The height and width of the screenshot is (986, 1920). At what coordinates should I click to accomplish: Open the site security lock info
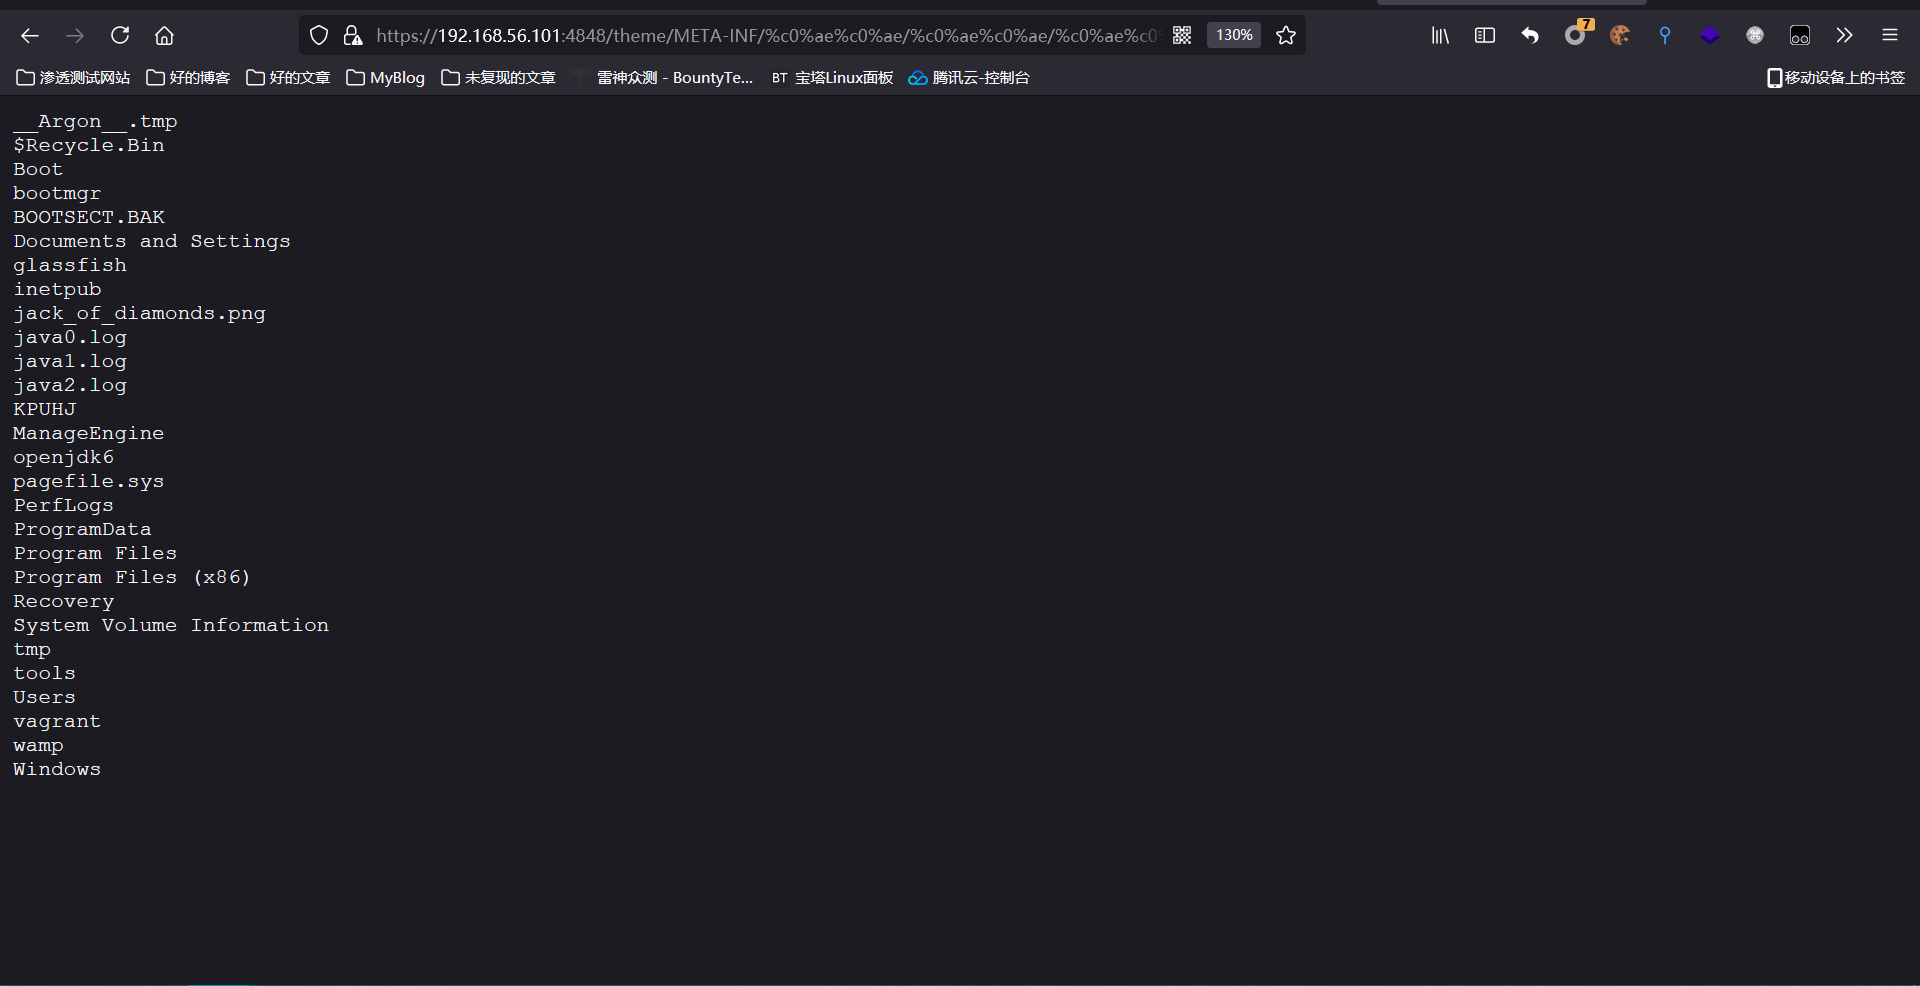(352, 36)
